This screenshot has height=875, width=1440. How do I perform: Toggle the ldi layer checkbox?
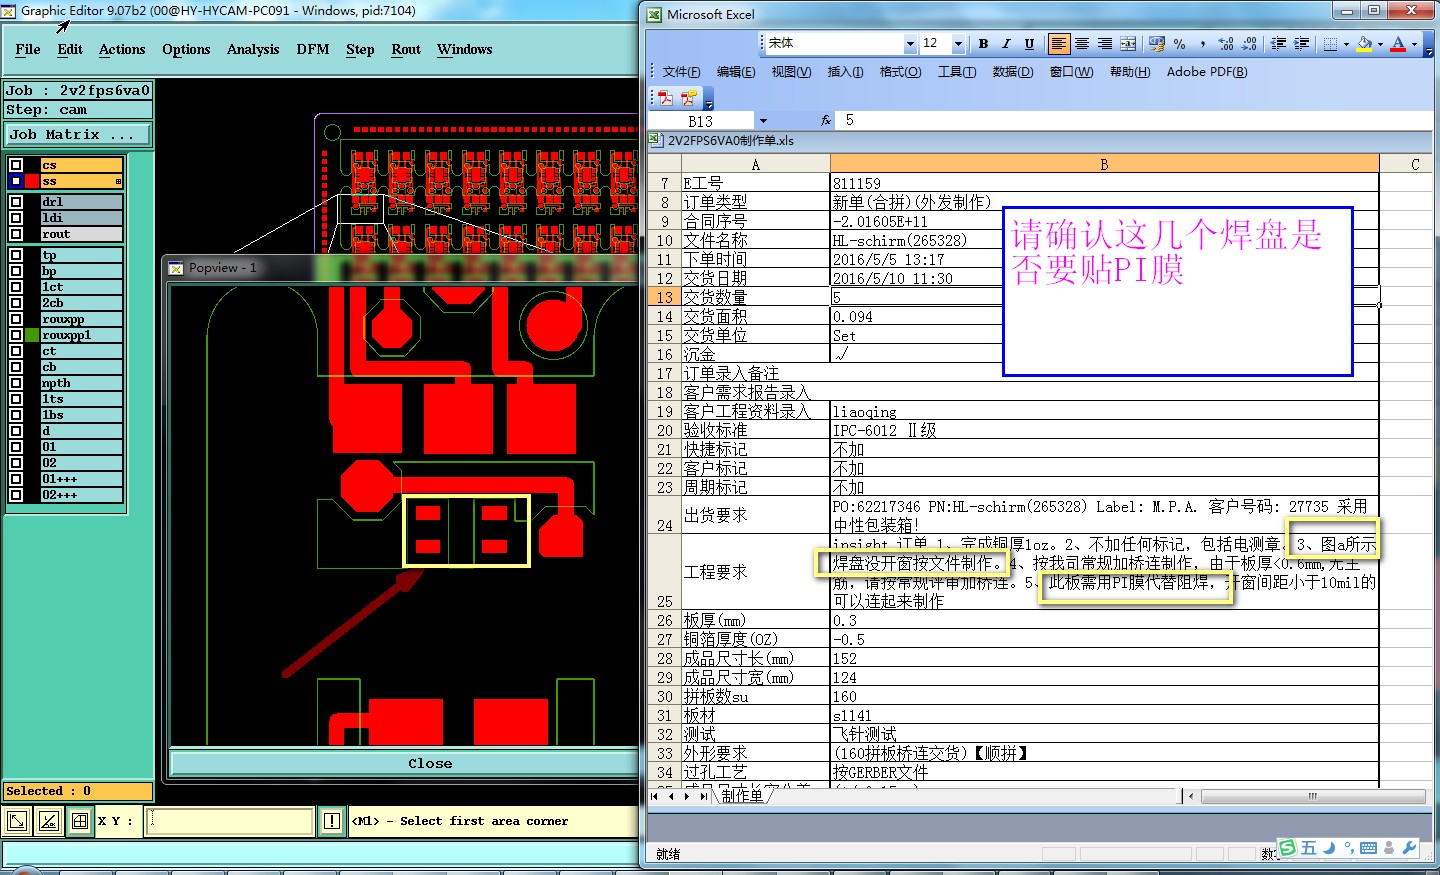click(x=16, y=218)
